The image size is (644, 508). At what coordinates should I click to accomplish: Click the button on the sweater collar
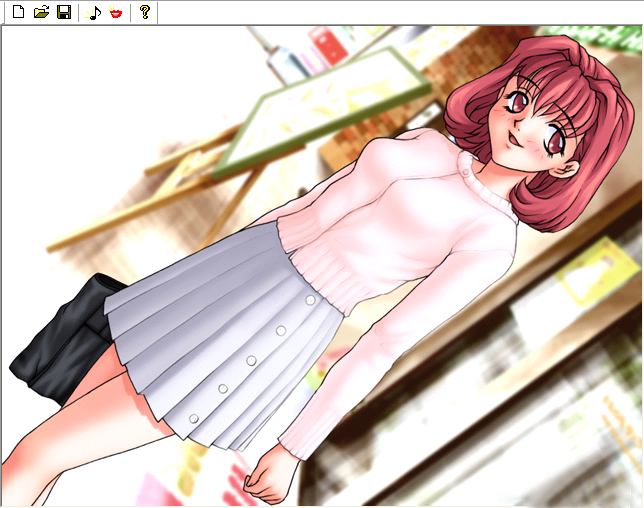466,171
